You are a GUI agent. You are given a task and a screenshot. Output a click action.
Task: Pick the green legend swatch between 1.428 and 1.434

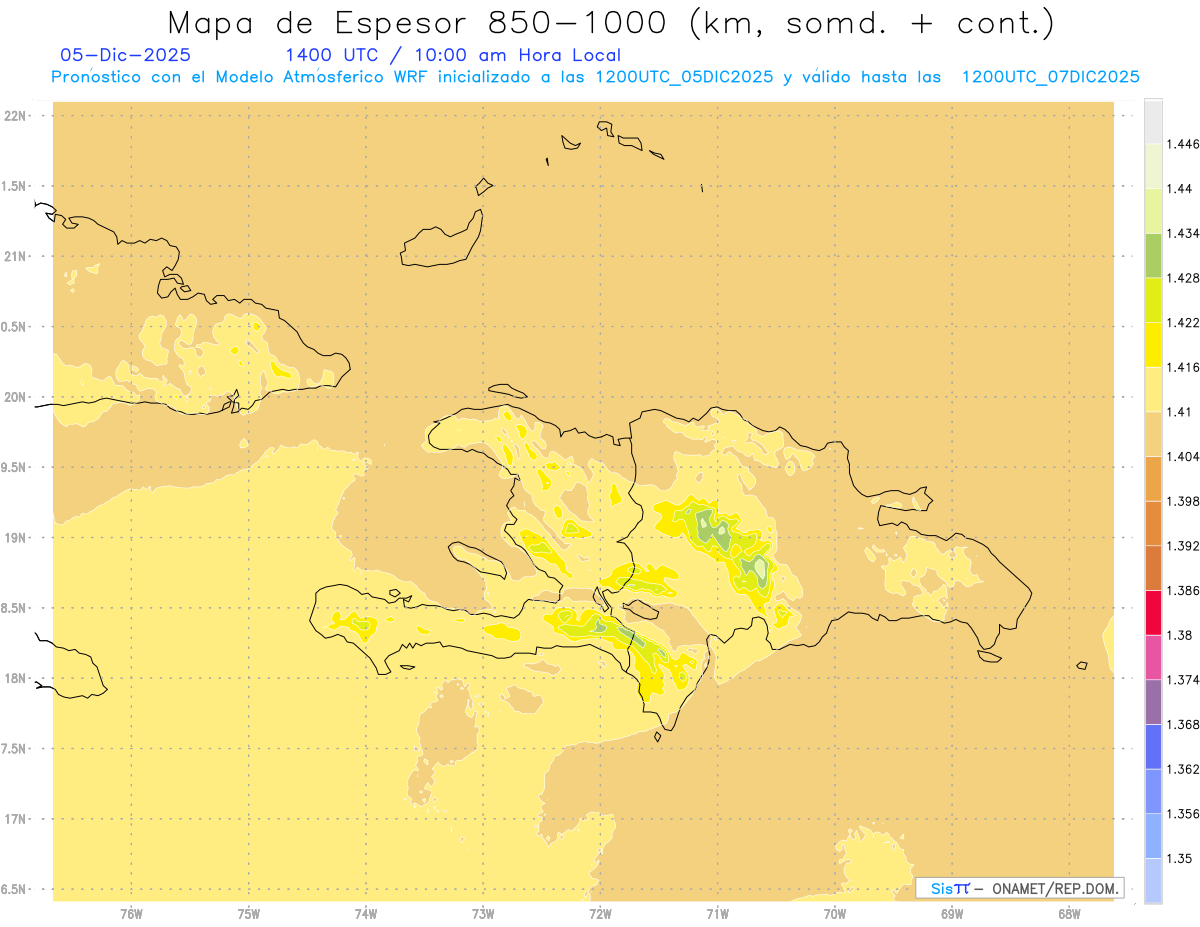[1153, 255]
